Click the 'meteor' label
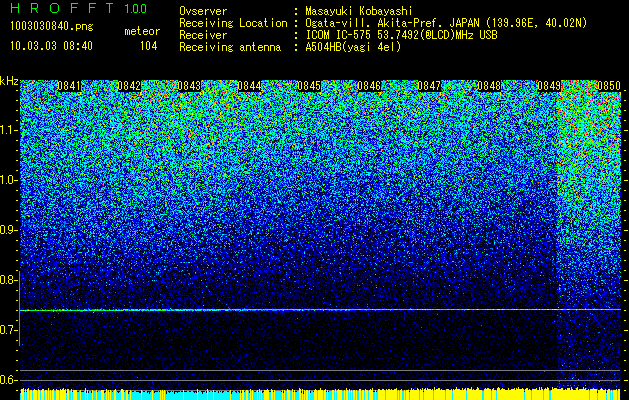Image resolution: width=629 pixels, height=400 pixels. click(142, 31)
